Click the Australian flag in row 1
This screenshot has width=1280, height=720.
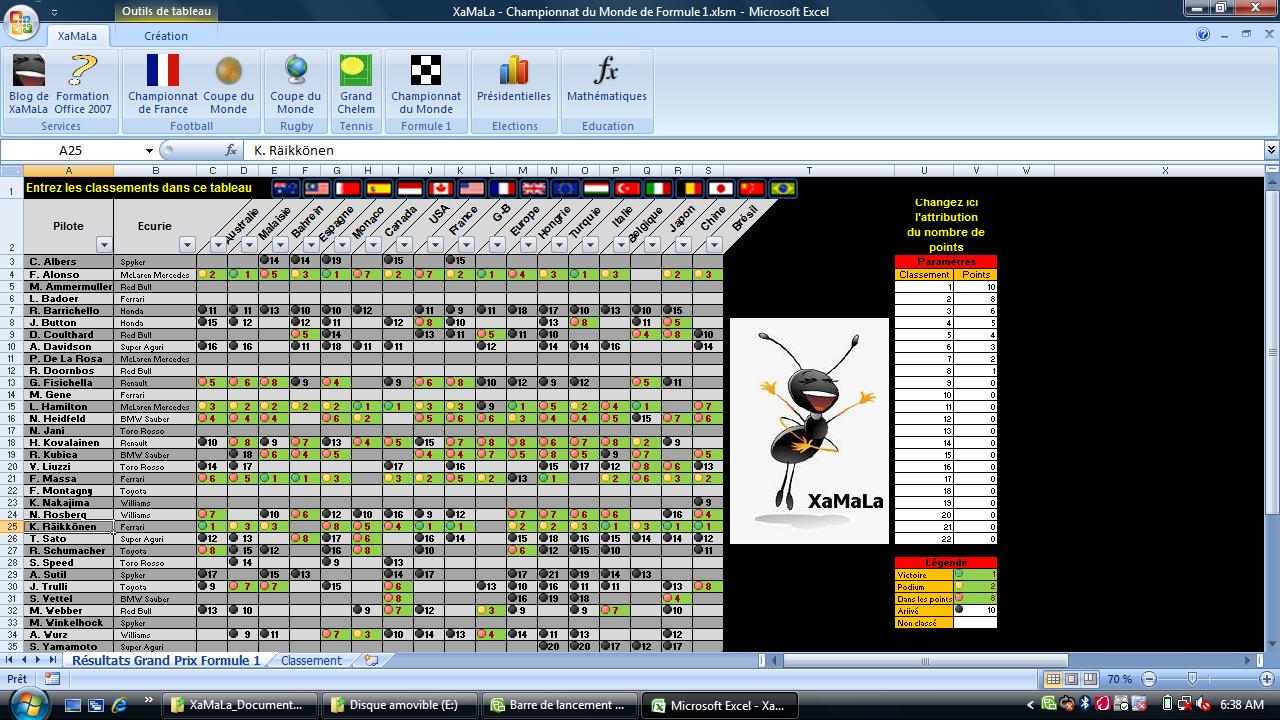tap(285, 188)
